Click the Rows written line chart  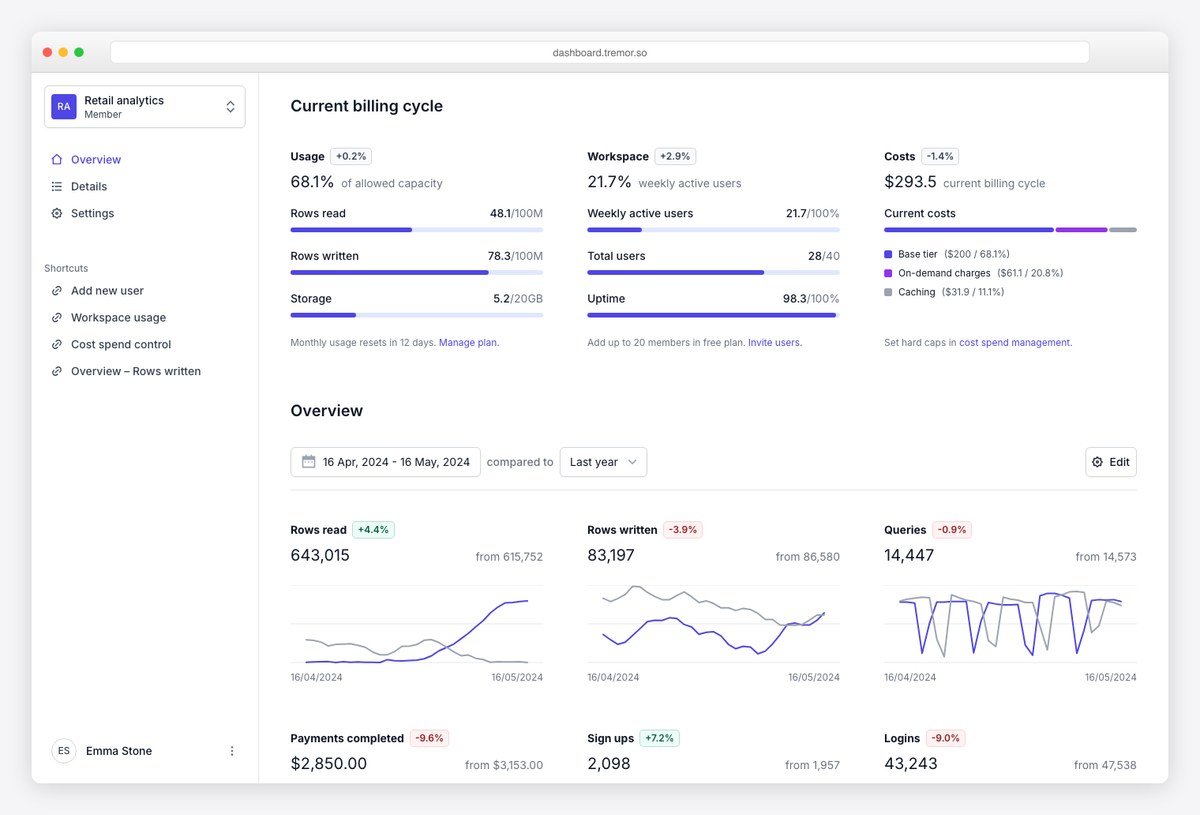tap(713, 624)
